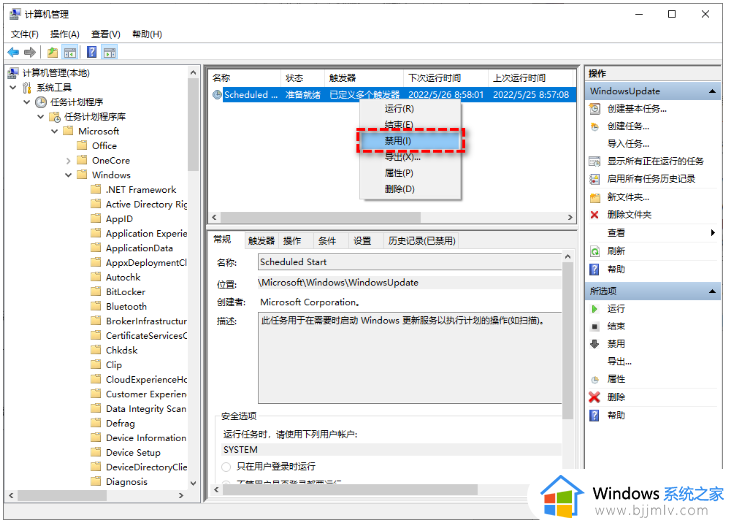This screenshot has height=524, width=729.
Task: Click the 启用所有任务历史记录 icon
Action: pyautogui.click(x=595, y=179)
